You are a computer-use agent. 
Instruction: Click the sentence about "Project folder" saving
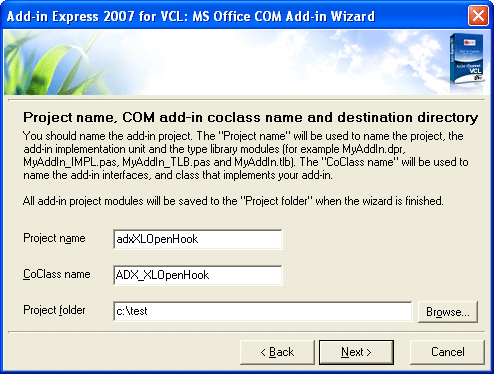(233, 201)
